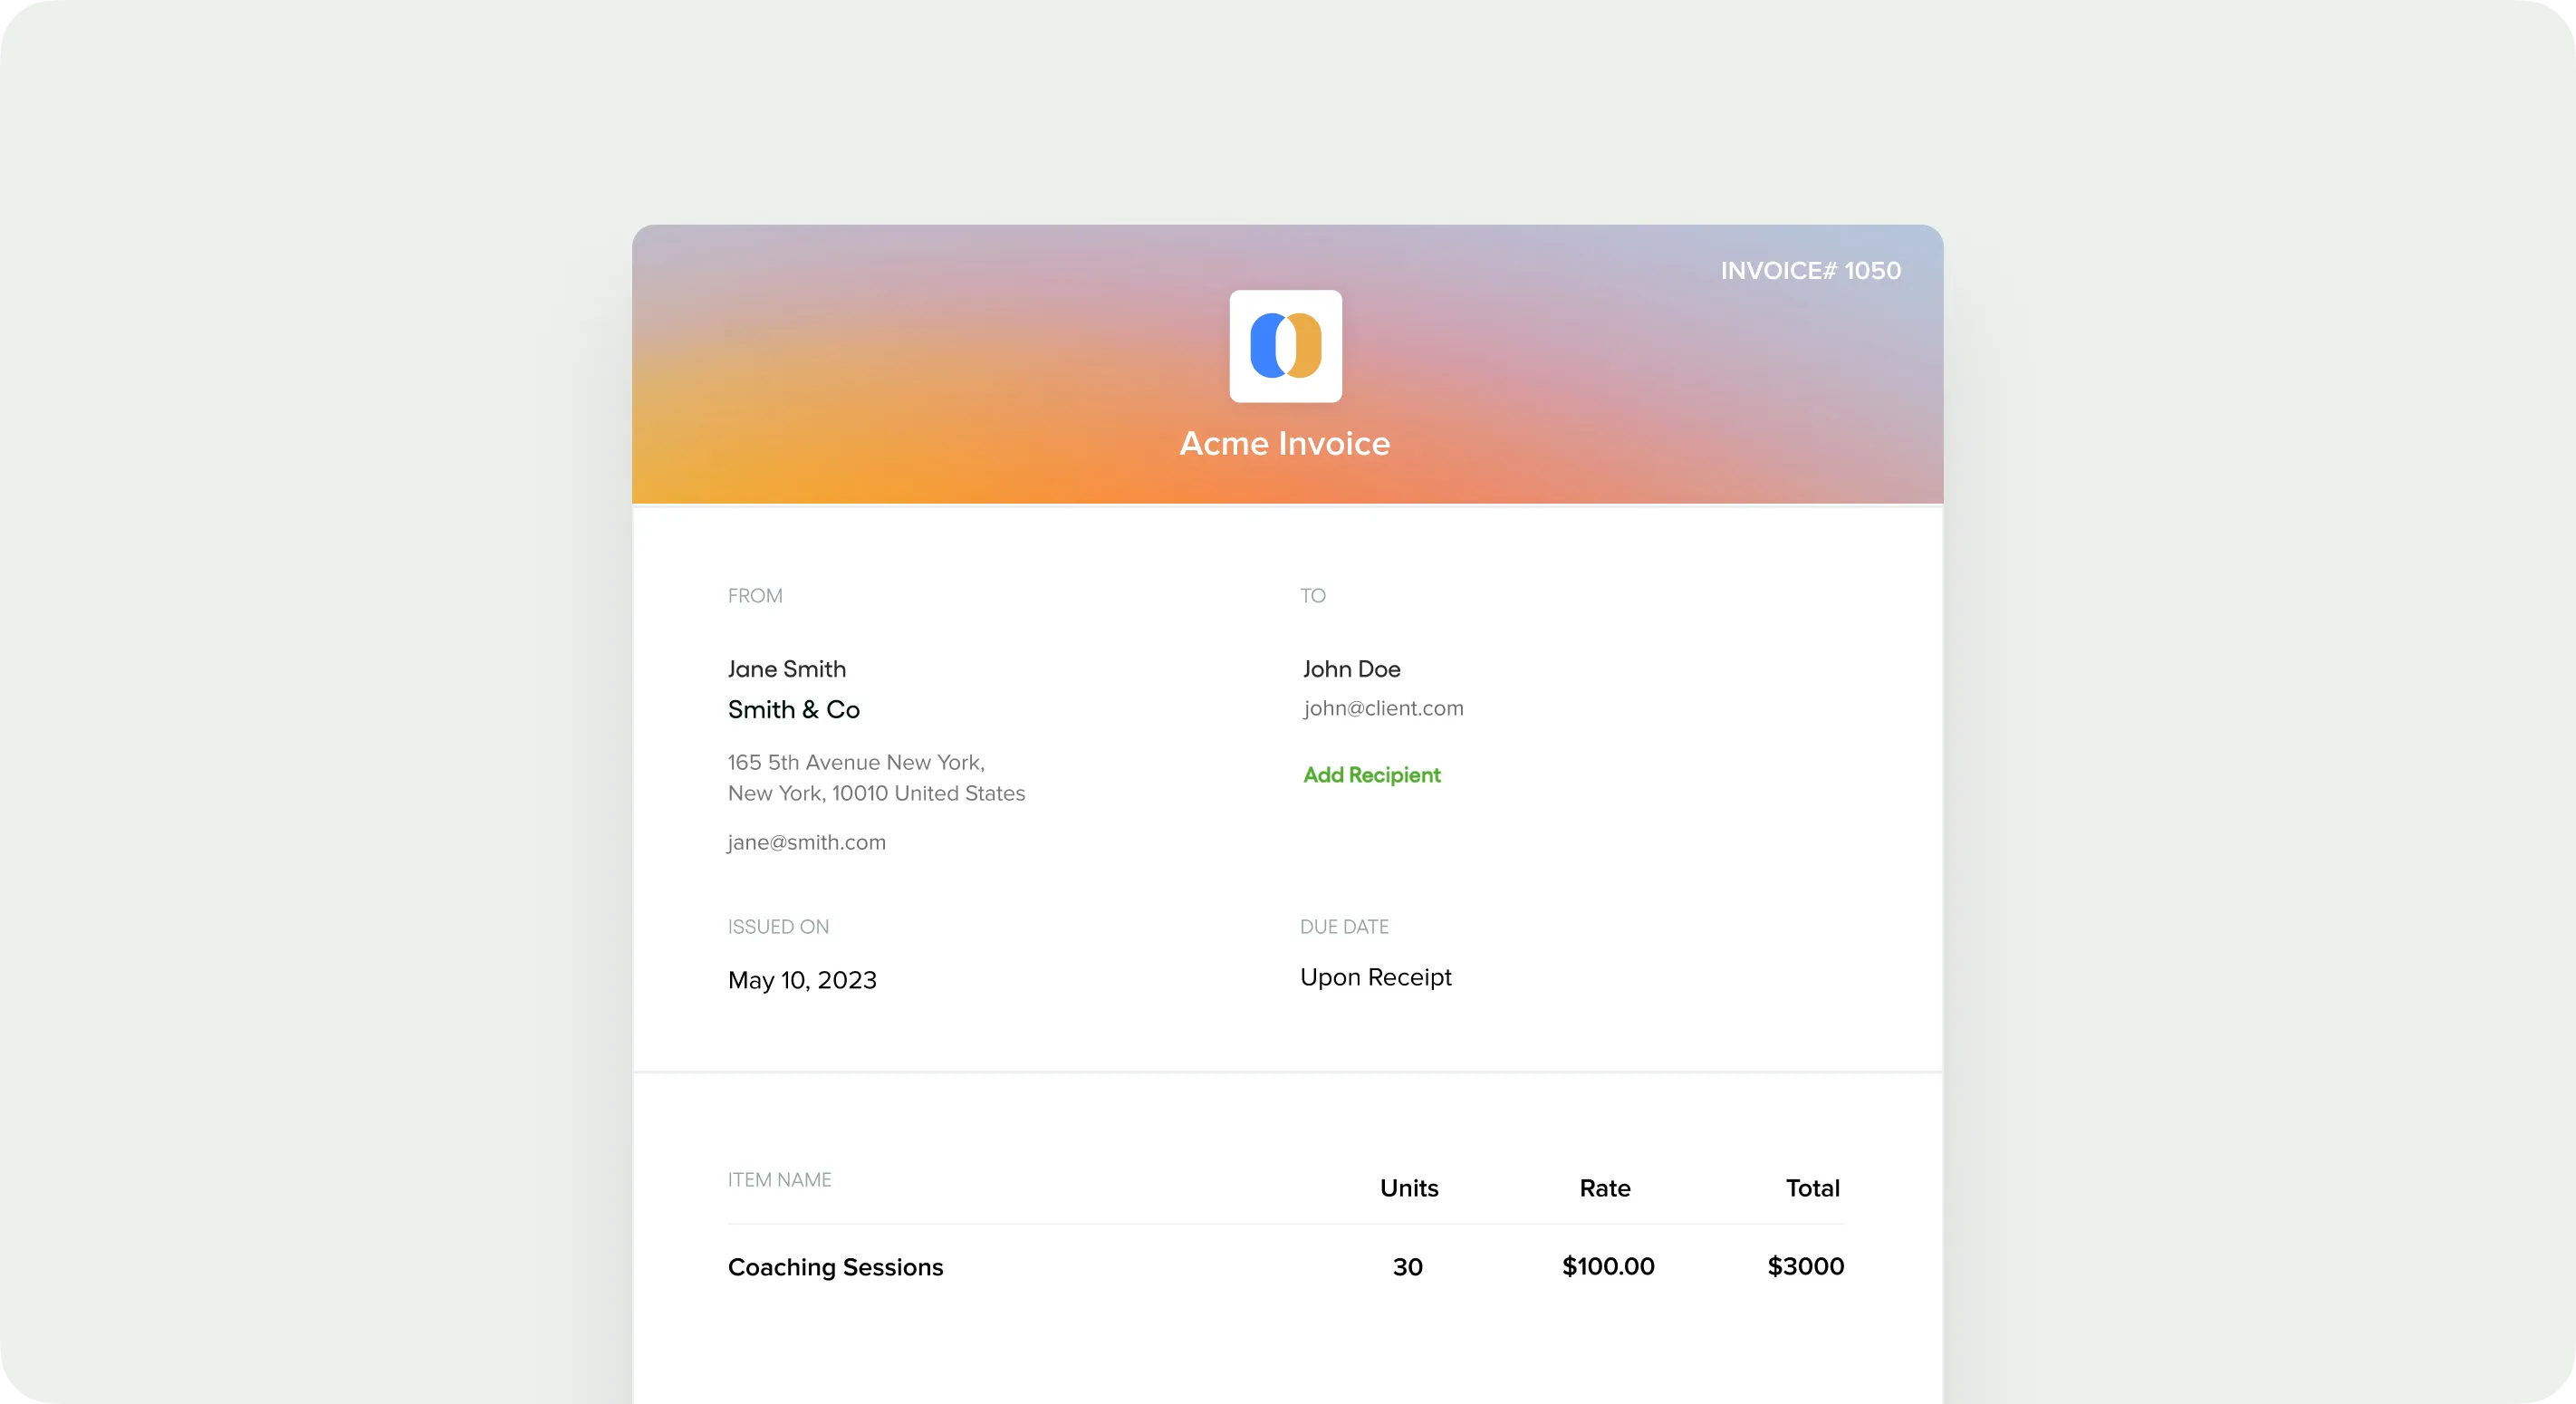Screen dimensions: 2576x1404
Task: Click the Coaching Sessions item name
Action: click(x=835, y=1267)
